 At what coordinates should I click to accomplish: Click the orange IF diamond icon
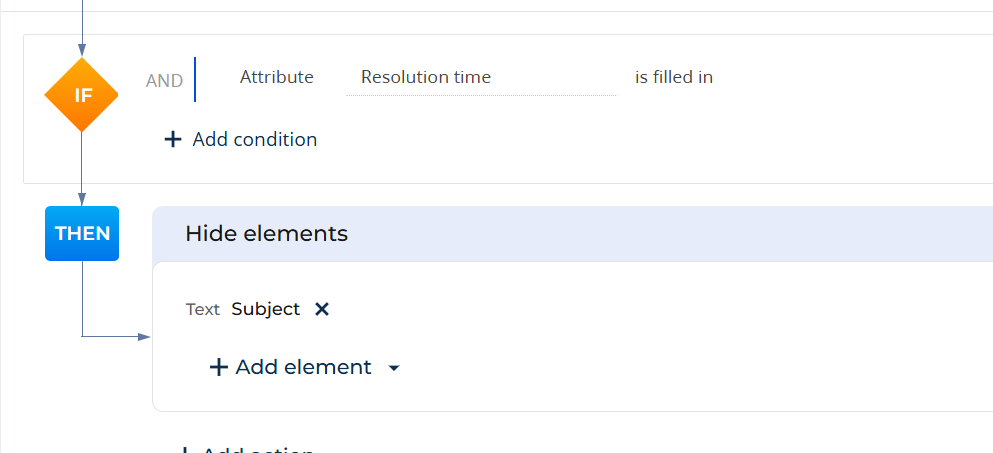coord(82,95)
